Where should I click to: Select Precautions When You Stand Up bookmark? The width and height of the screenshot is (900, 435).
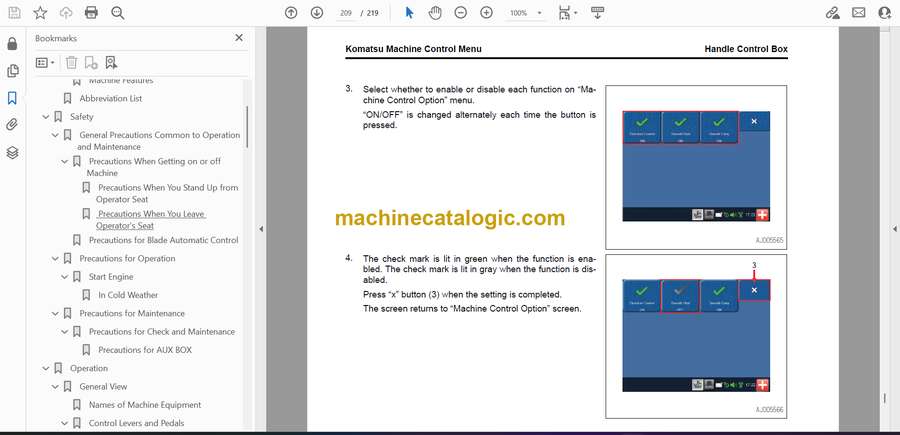(167, 193)
